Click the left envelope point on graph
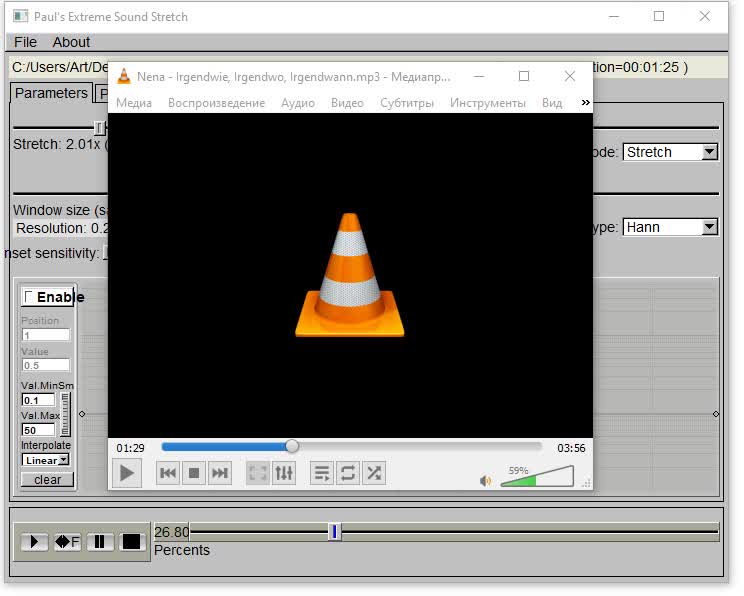The height and width of the screenshot is (596, 744). click(82, 414)
